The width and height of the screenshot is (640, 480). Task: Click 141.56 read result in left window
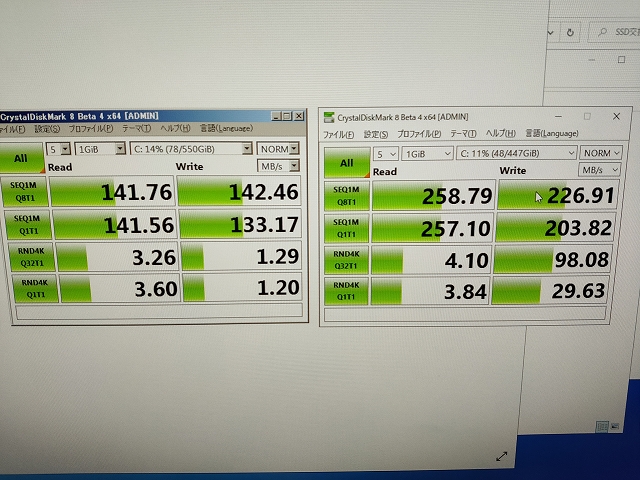(115, 224)
